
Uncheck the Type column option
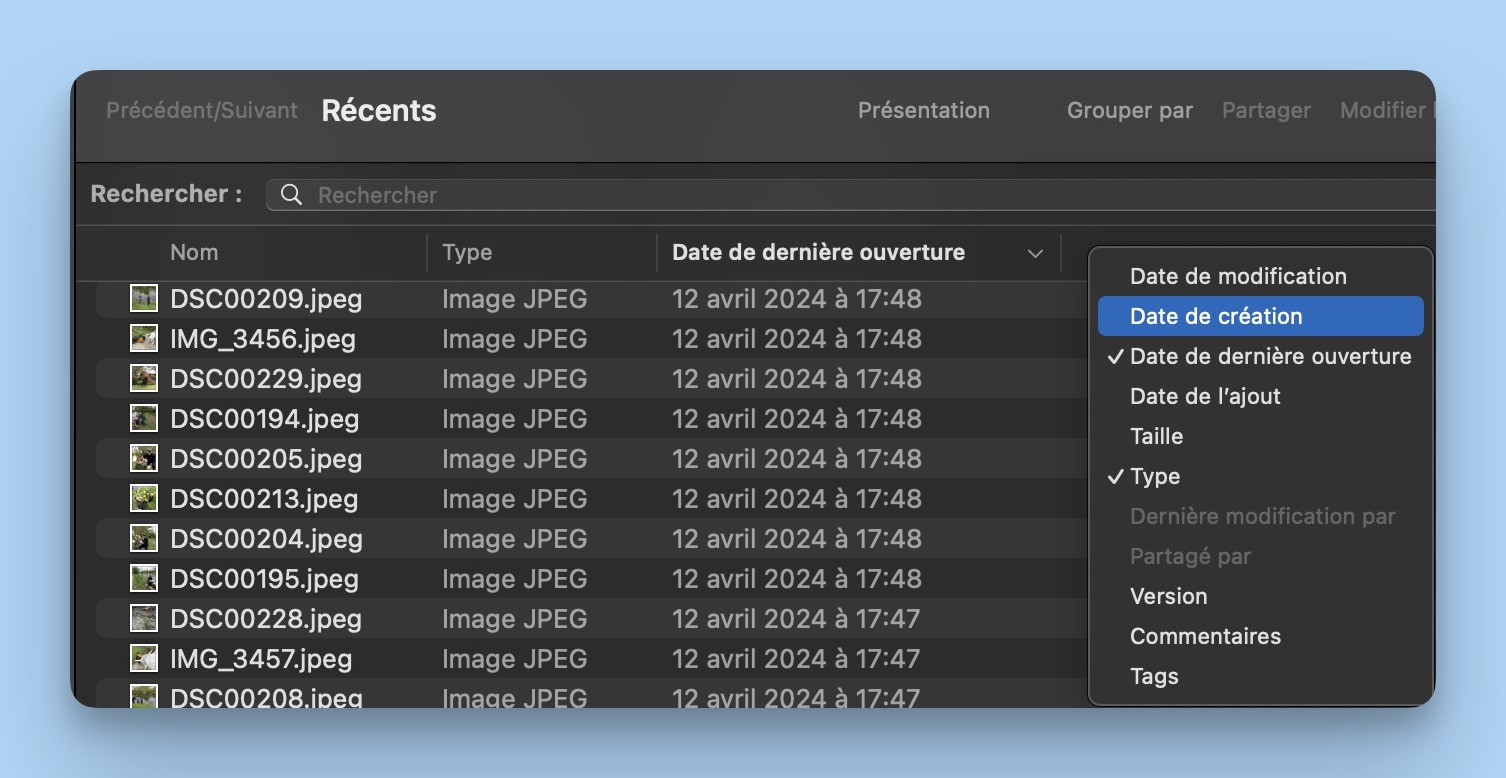[1155, 476]
